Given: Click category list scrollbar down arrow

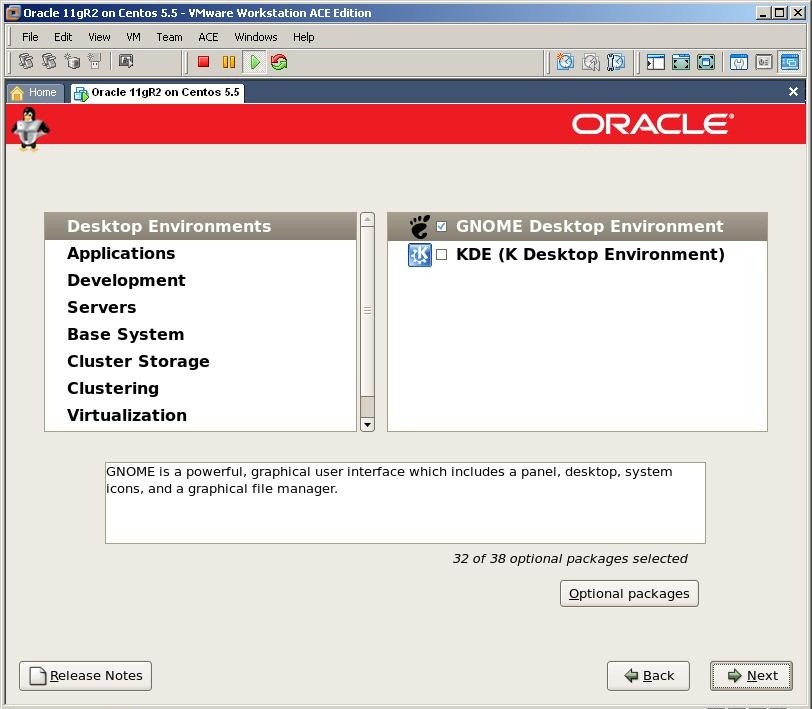Looking at the screenshot, I should [367, 425].
